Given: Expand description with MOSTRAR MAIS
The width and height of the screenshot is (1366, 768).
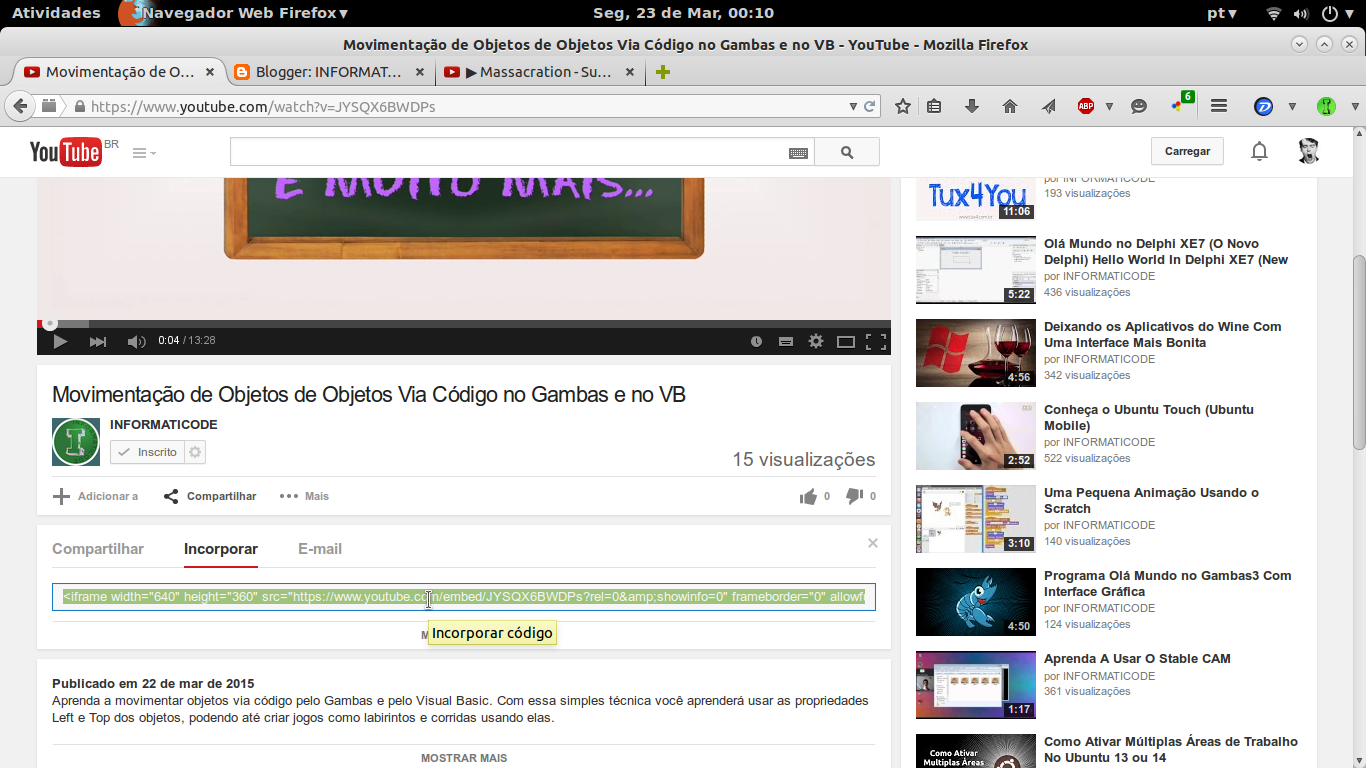Looking at the screenshot, I should [464, 758].
